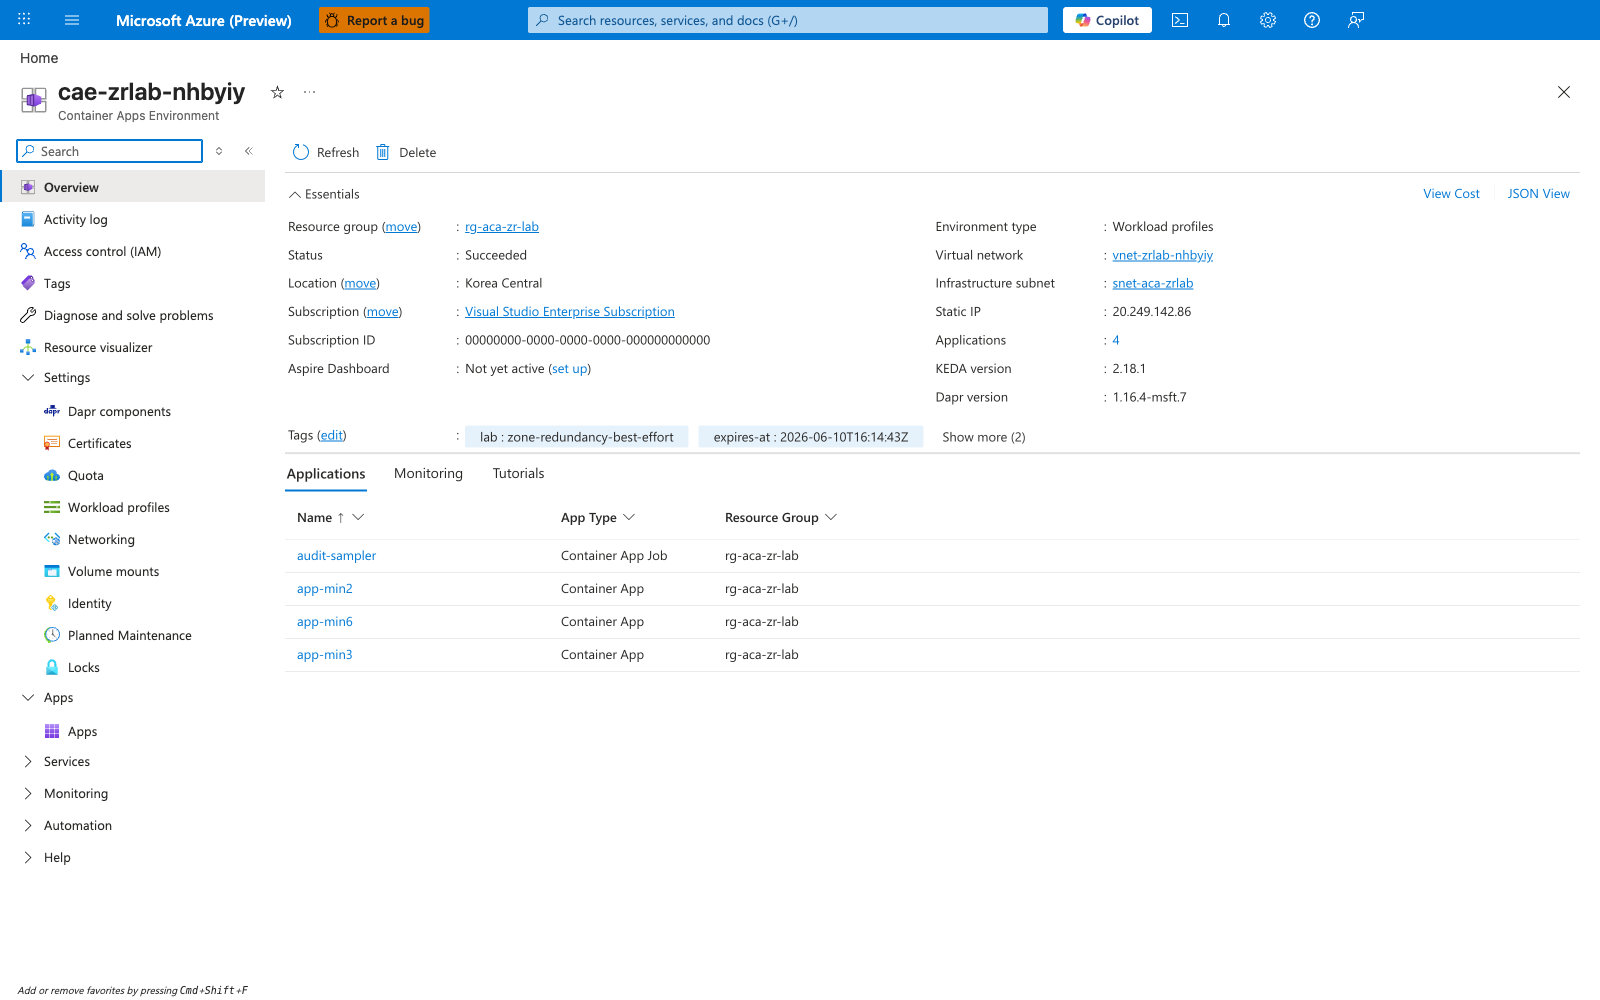Open the Name column filter chevron

coord(359,517)
